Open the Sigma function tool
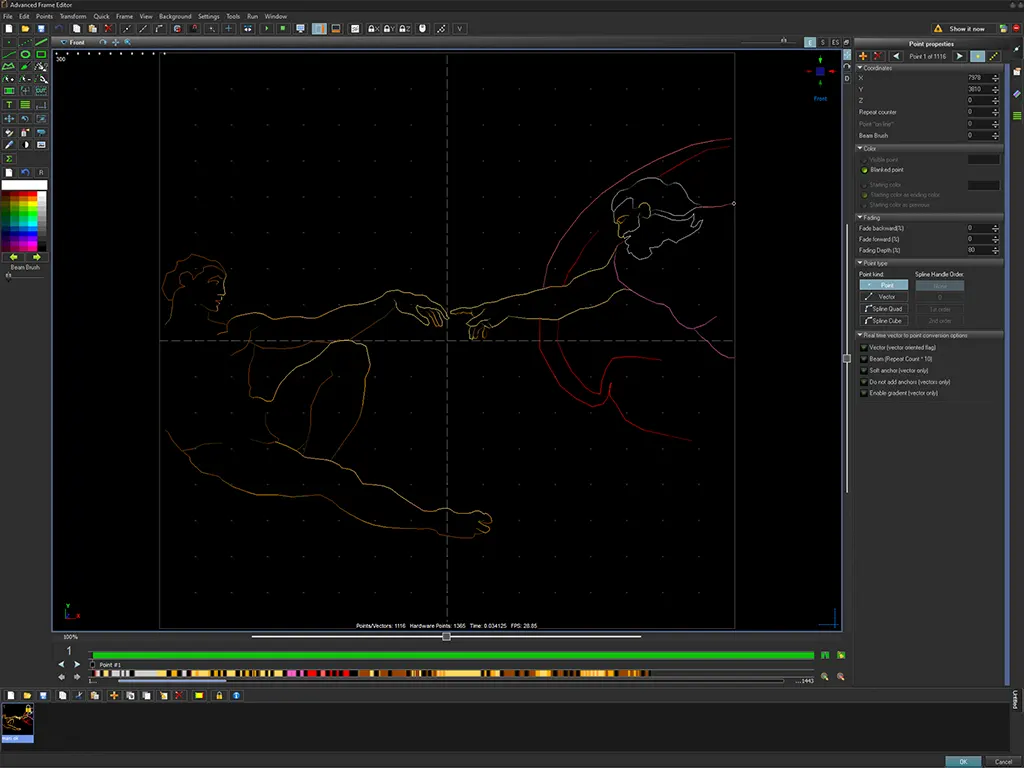 (9, 158)
